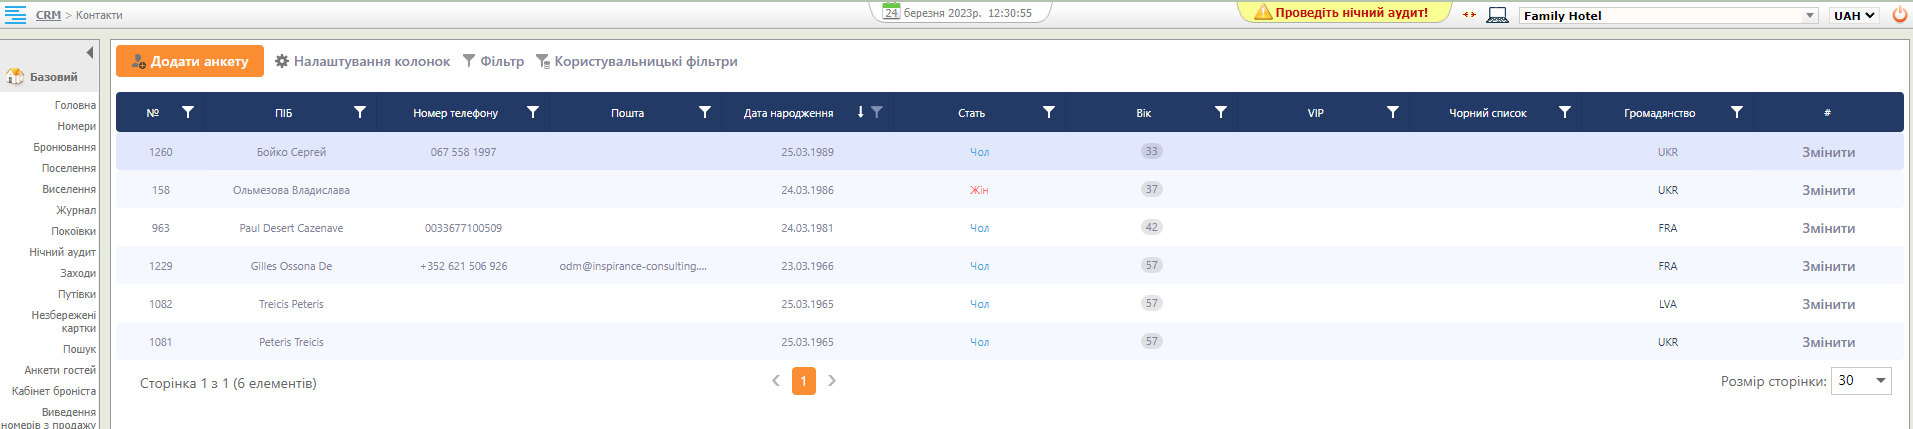Collapse the left sidebar panel
Screen dimensions: 1913x429
tap(90, 52)
